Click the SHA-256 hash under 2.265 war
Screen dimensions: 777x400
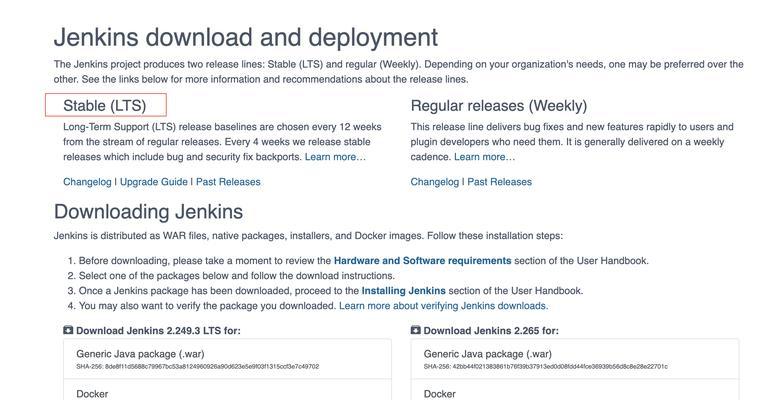pyautogui.click(x=546, y=367)
